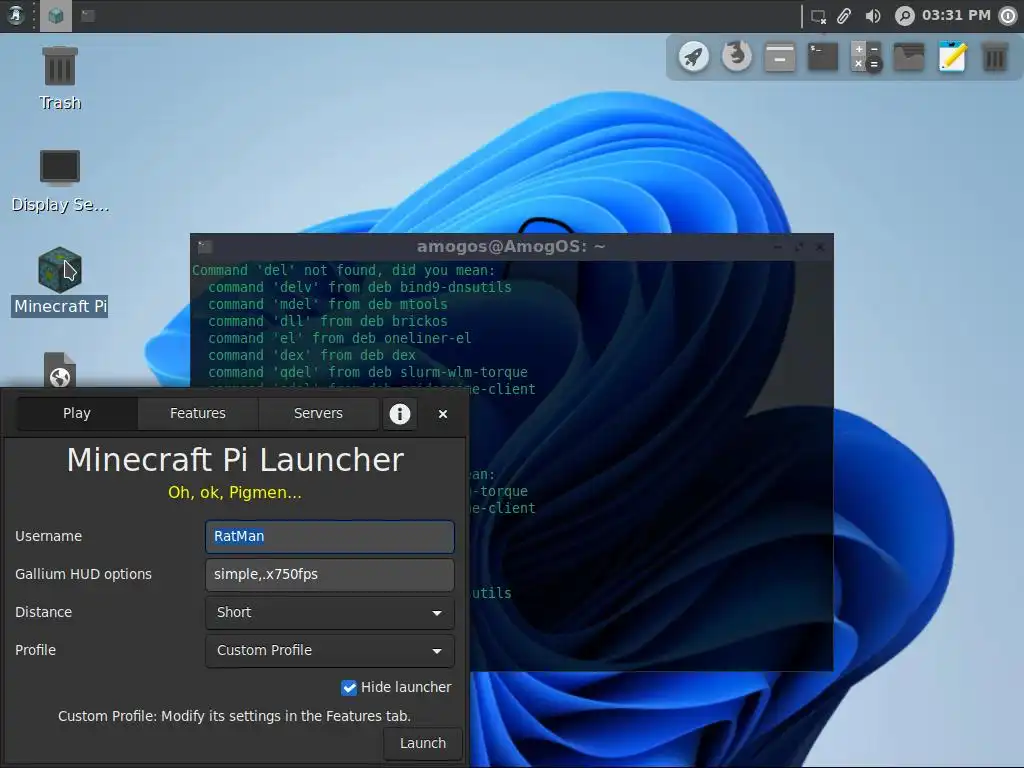Image resolution: width=1024 pixels, height=768 pixels.
Task: Launch the rocket app launcher in dock
Action: click(694, 57)
